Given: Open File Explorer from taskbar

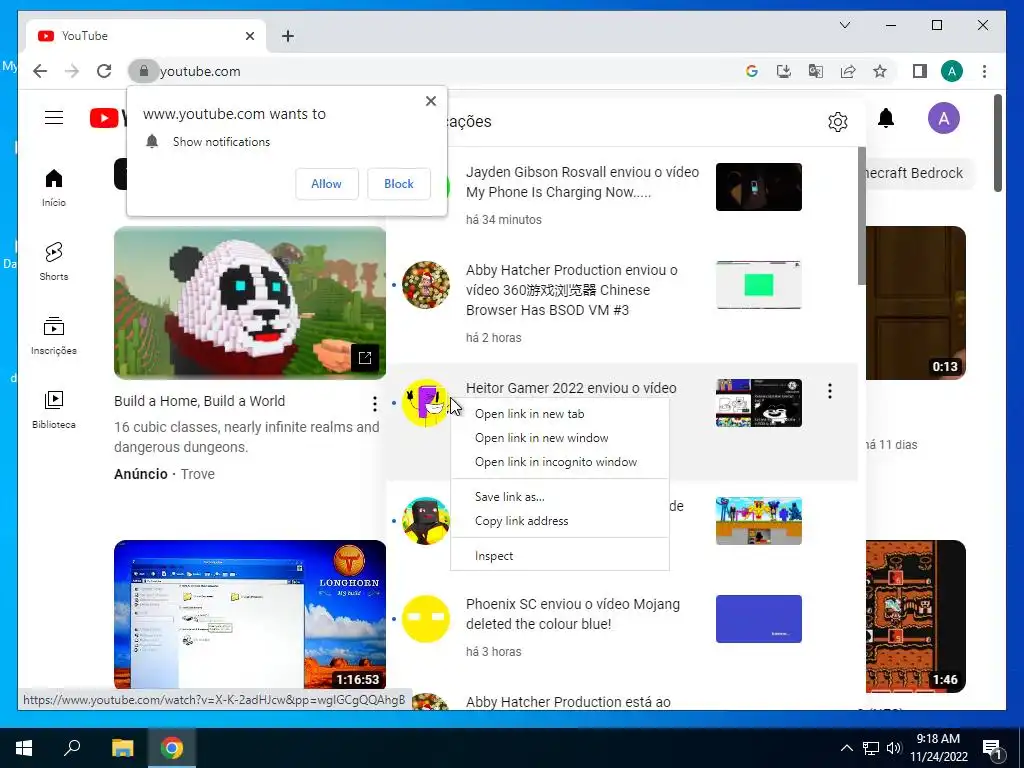Looking at the screenshot, I should point(122,748).
